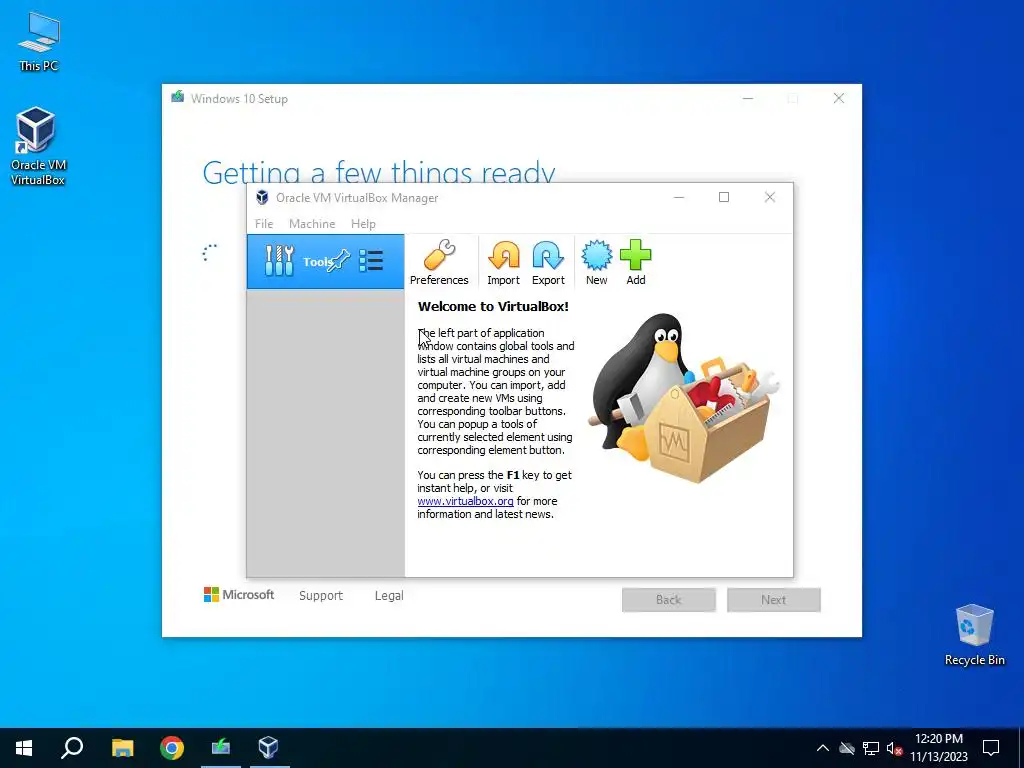This screenshot has width=1024, height=768.
Task: Open the File menu in VirtualBox
Action: tap(264, 223)
